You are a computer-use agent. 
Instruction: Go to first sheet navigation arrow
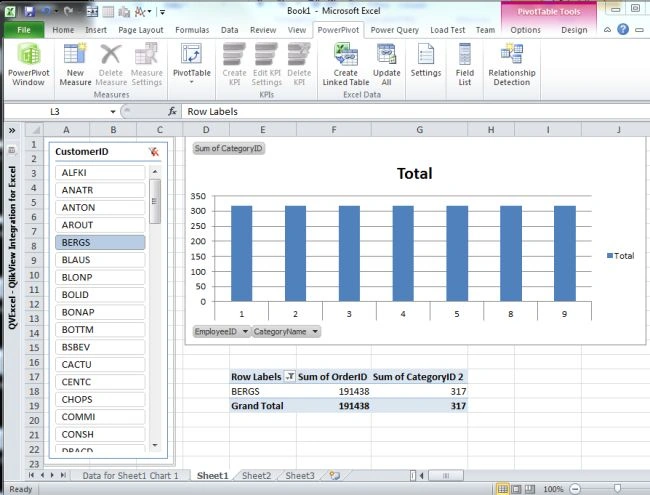point(32,475)
